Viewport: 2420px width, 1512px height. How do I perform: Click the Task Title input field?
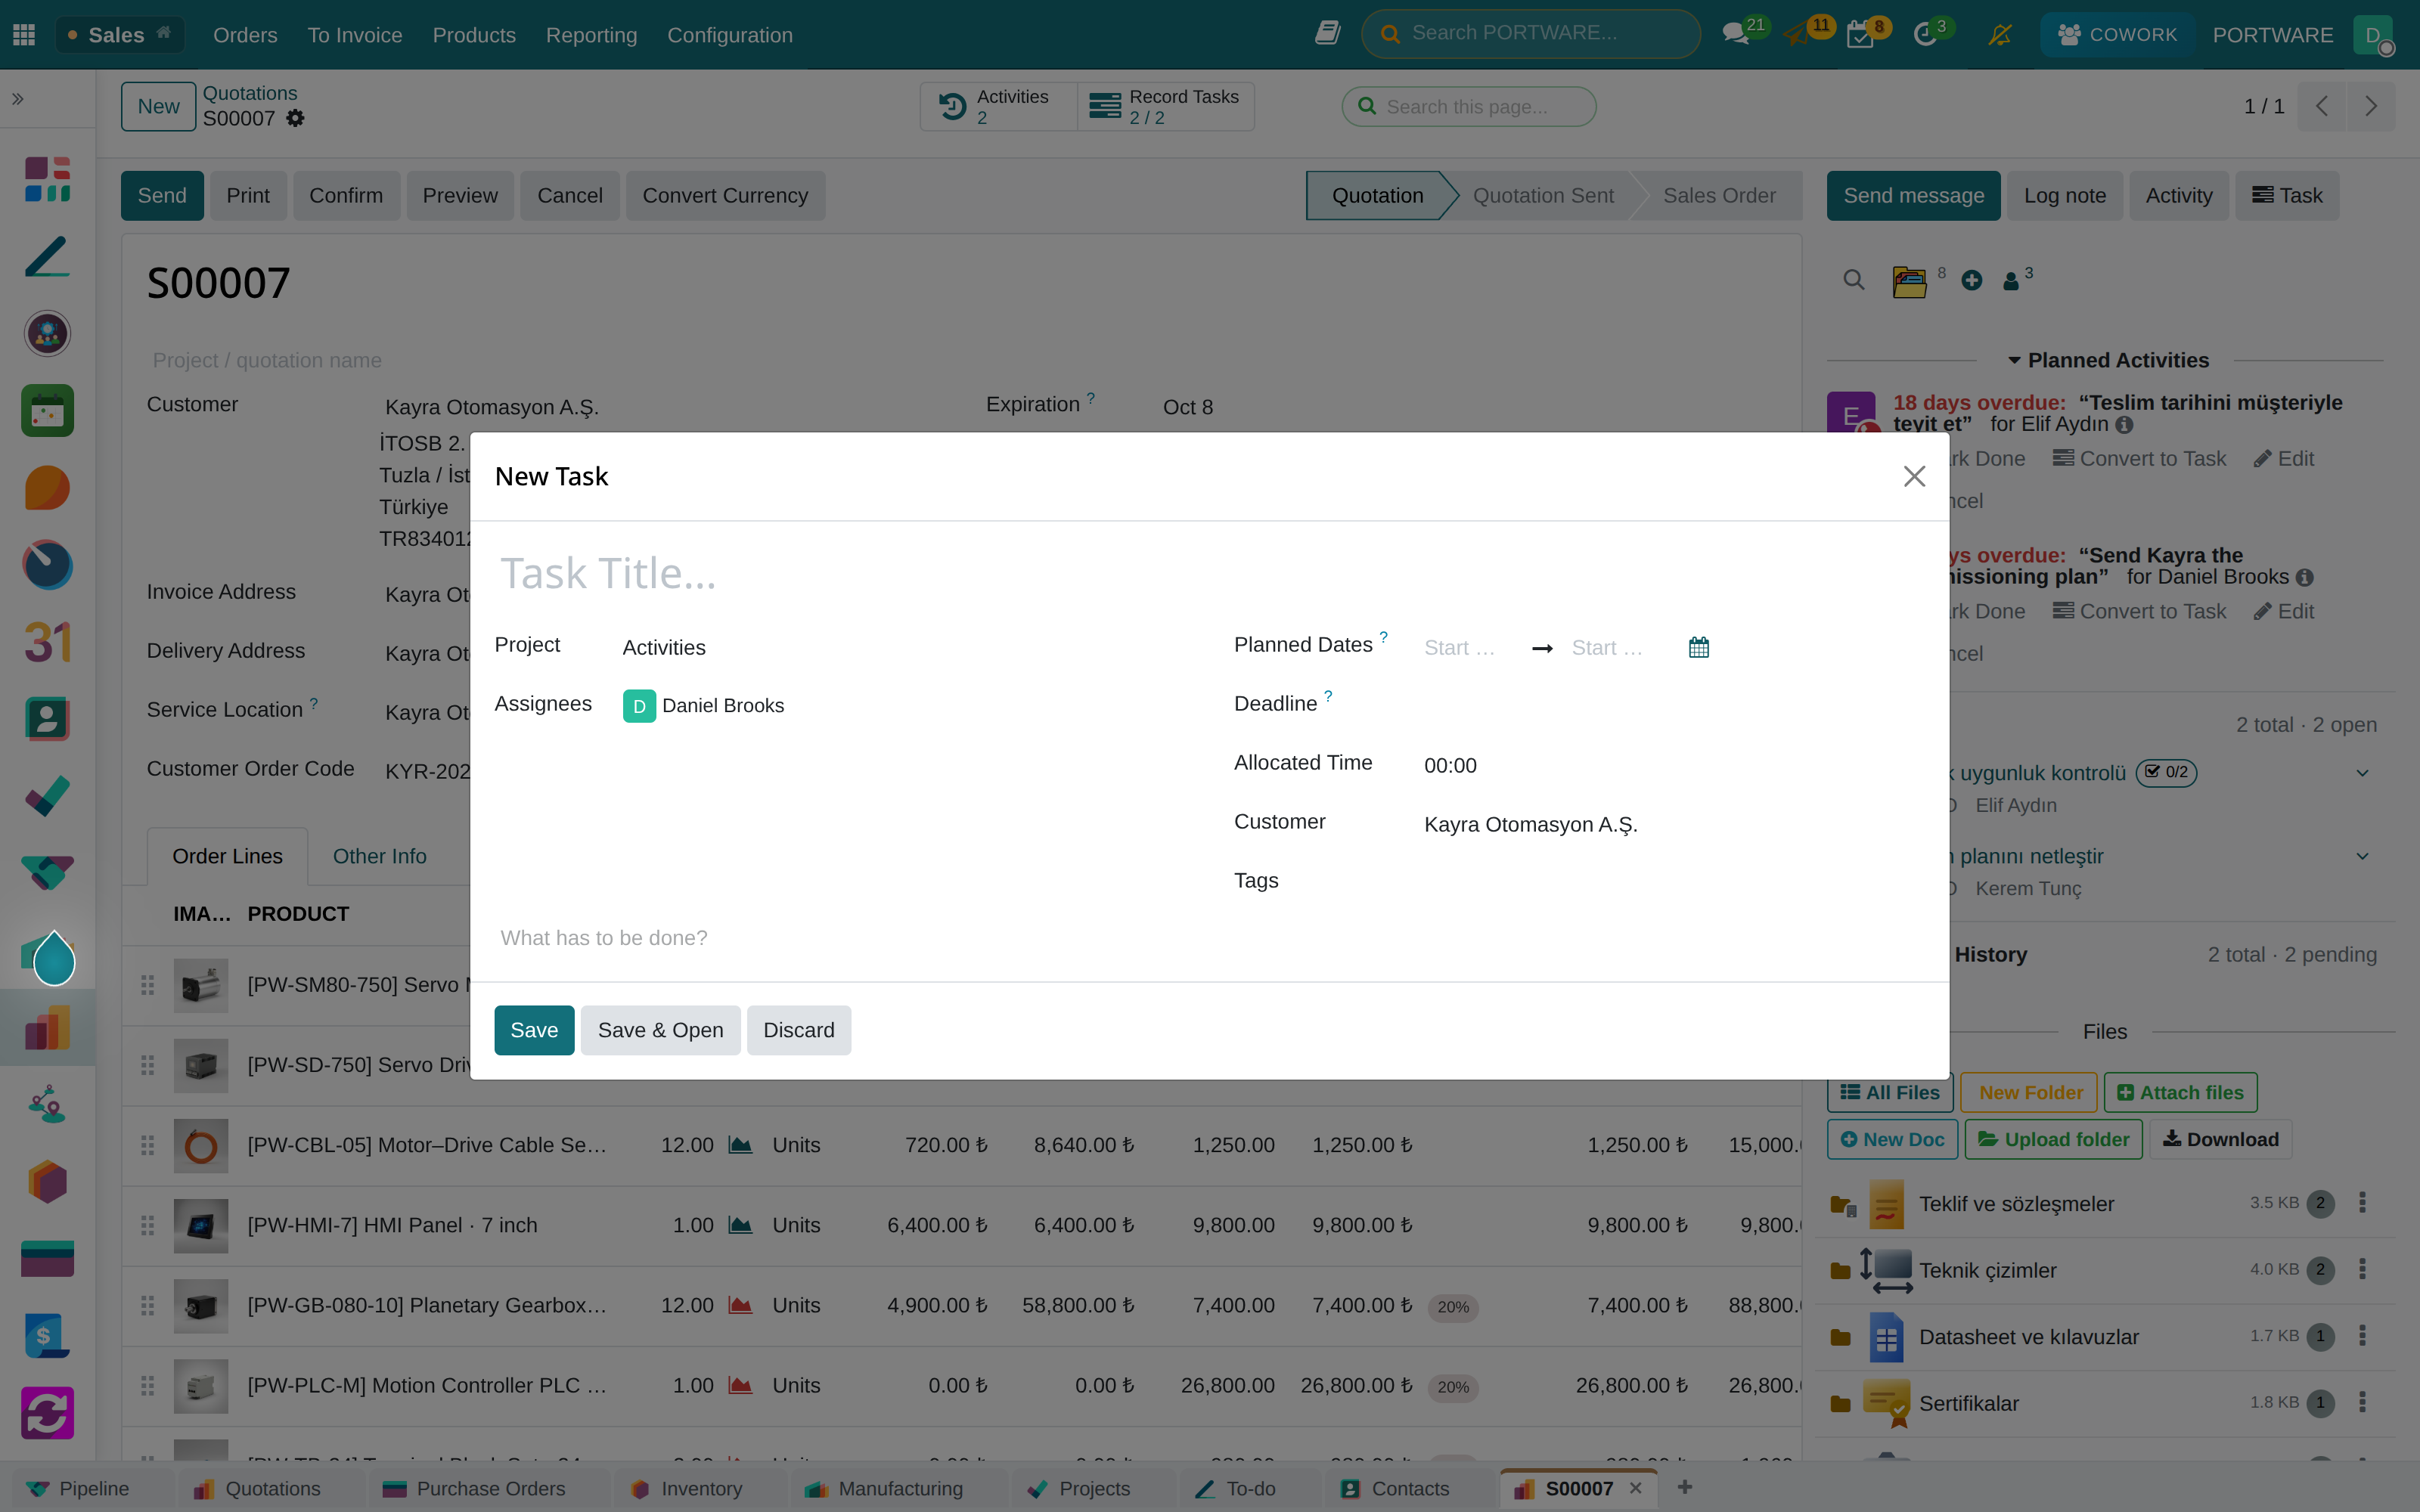1208,574
